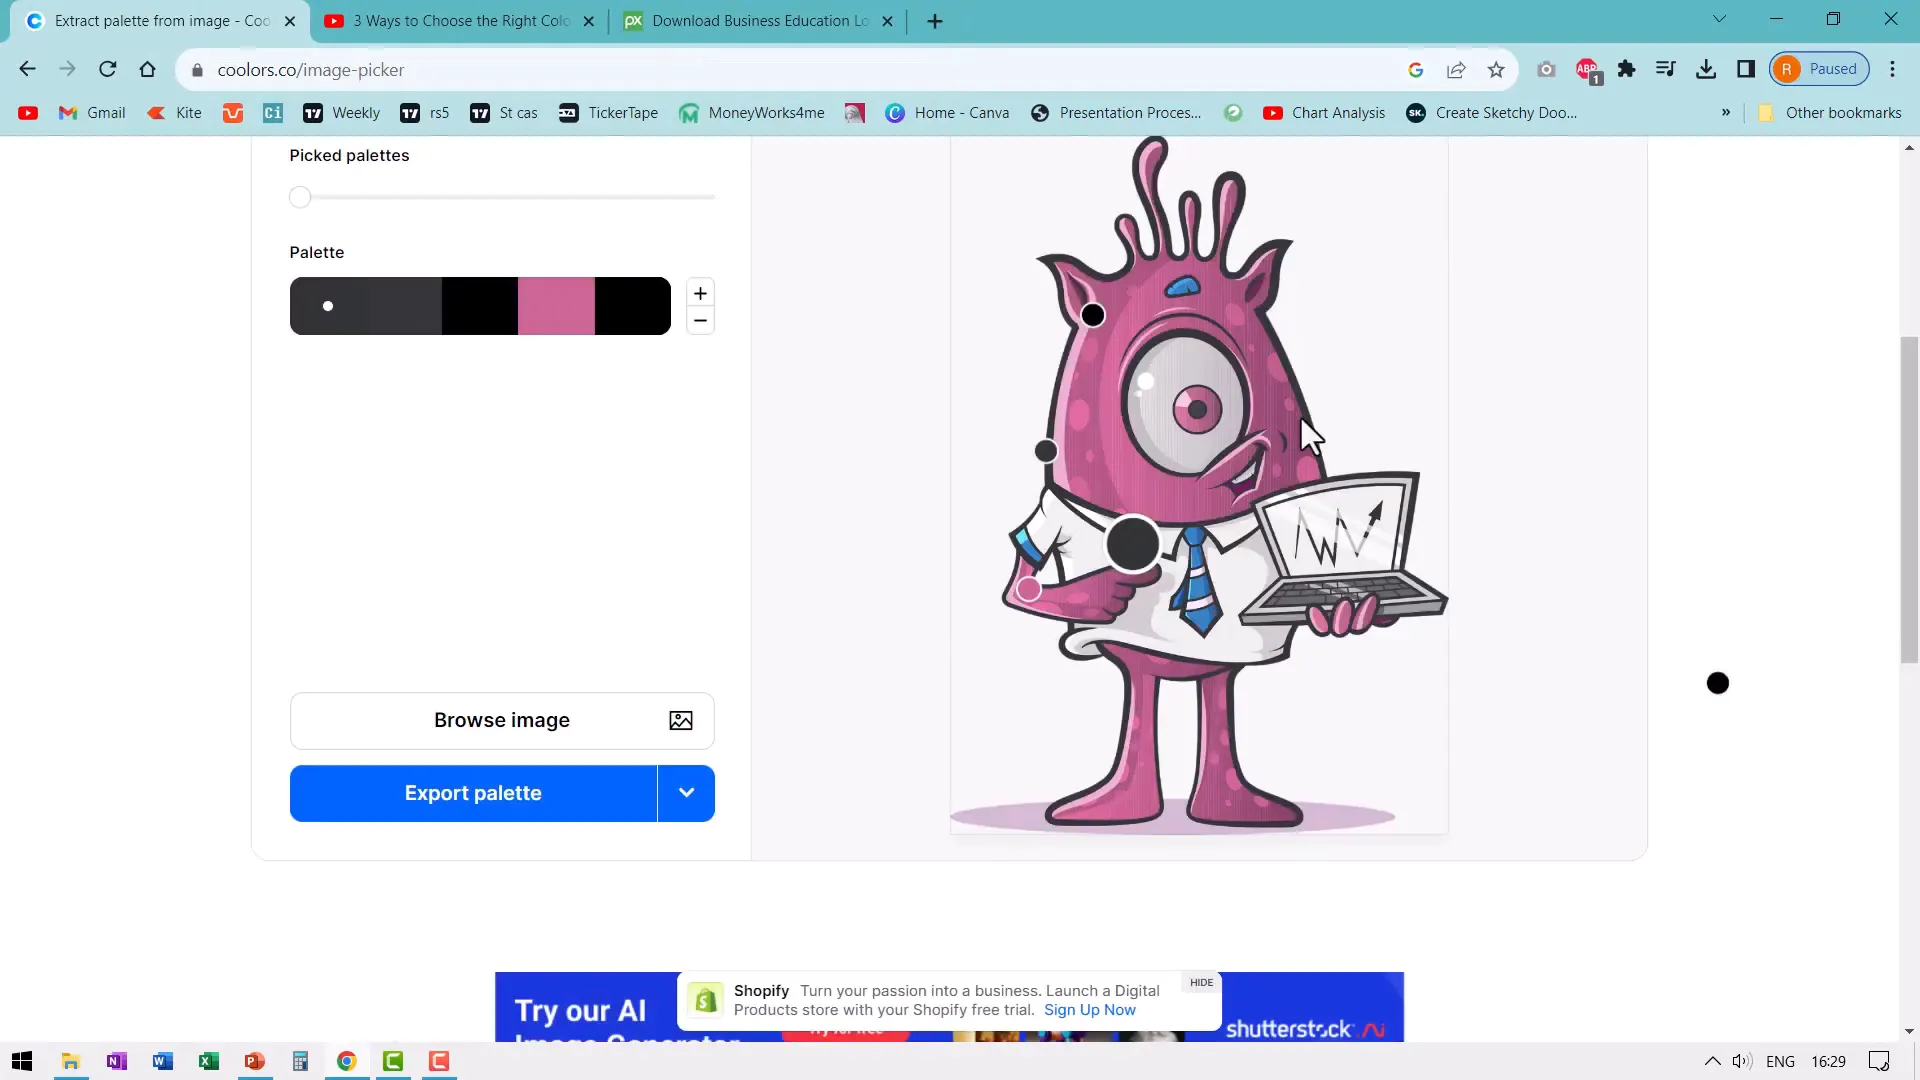
Task: Hide the Shopify ad banner
Action: coord(1201,982)
